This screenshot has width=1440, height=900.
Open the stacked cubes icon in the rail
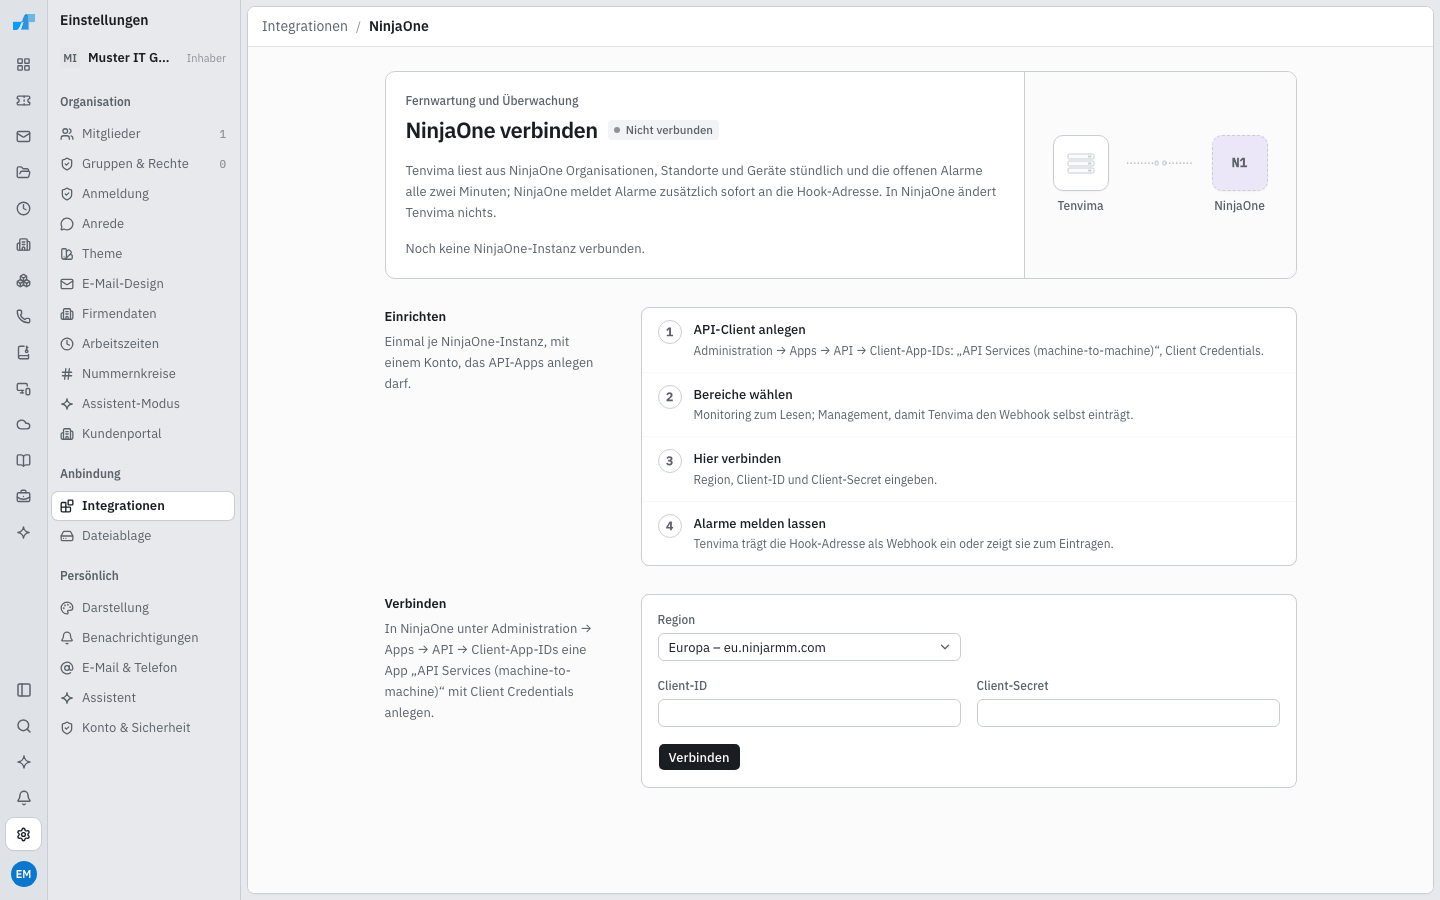pyautogui.click(x=24, y=281)
